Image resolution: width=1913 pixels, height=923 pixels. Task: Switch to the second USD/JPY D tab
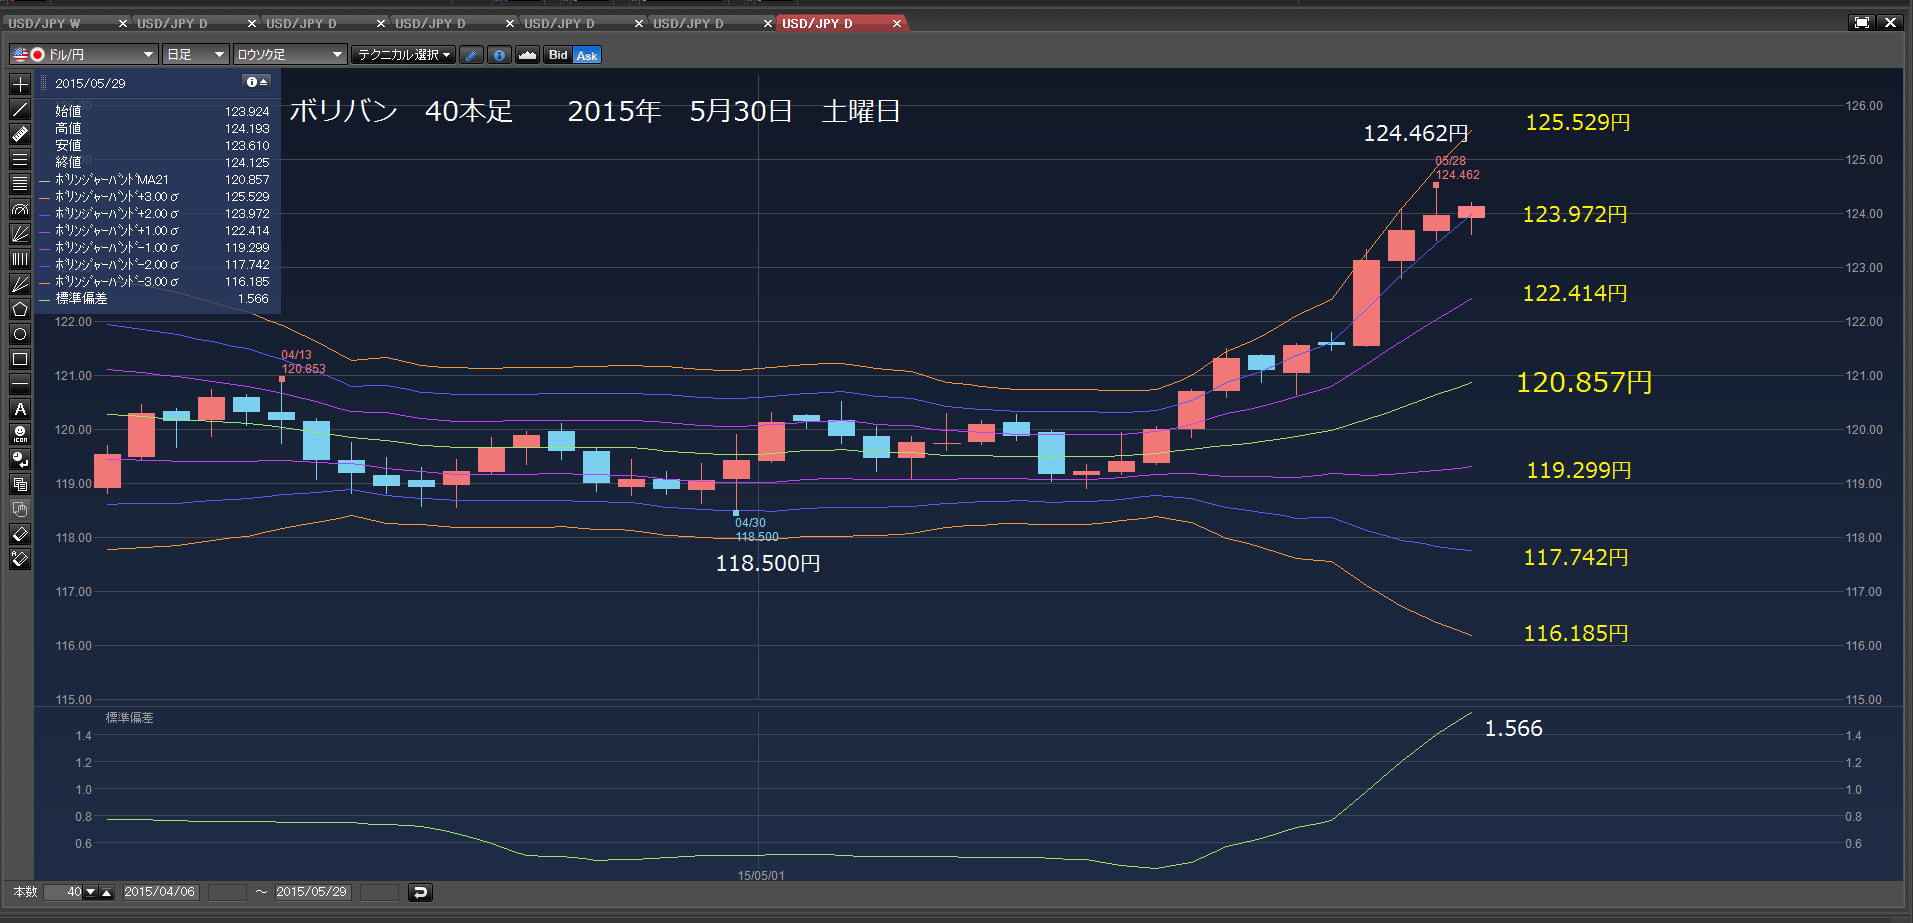[x=301, y=23]
